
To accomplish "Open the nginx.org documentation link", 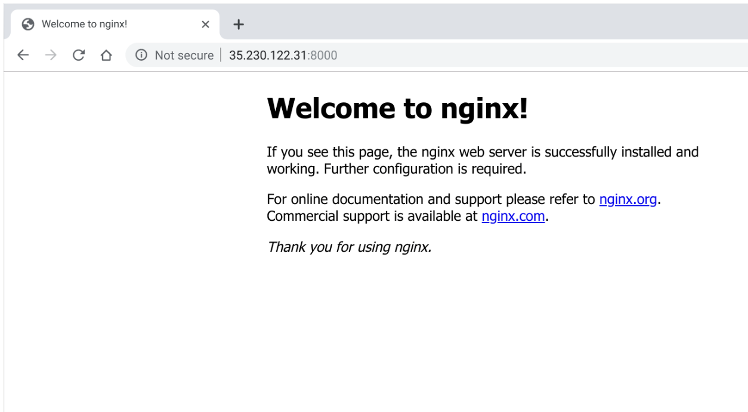I will click(x=628, y=199).
